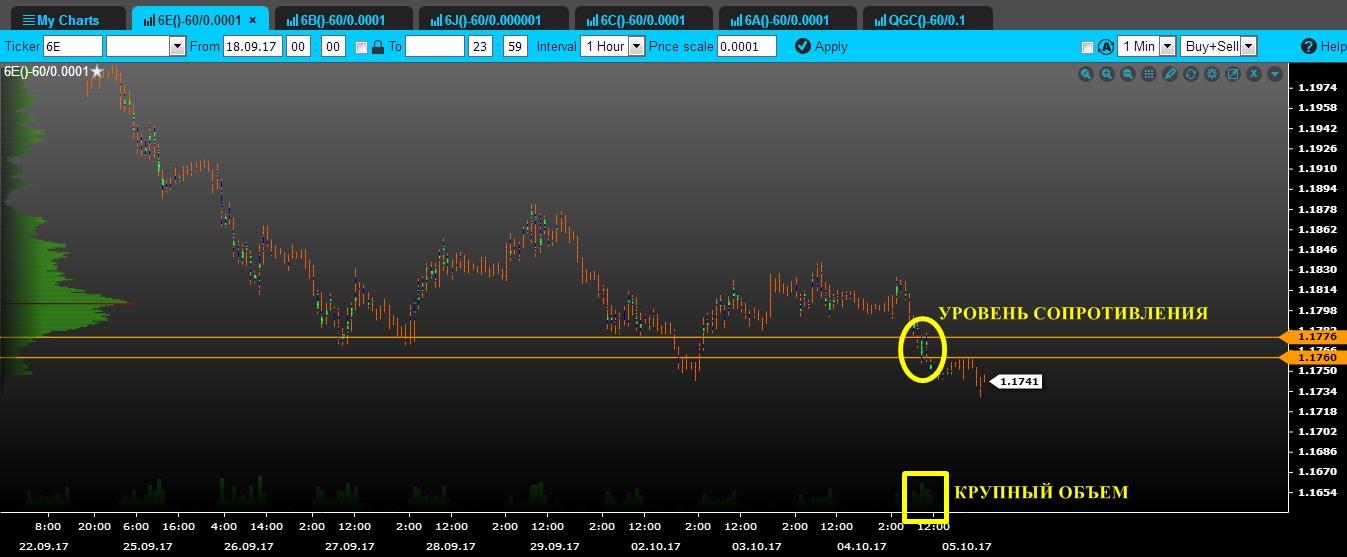The image size is (1347, 557).
Task: Click the refresh chart icon
Action: coord(1191,74)
